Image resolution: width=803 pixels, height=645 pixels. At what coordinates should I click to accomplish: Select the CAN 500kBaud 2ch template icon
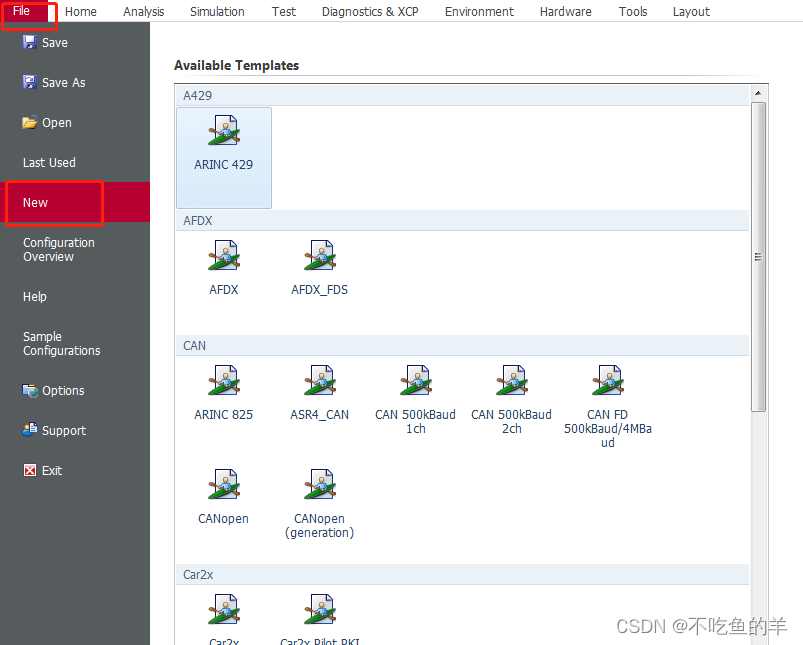[512, 380]
